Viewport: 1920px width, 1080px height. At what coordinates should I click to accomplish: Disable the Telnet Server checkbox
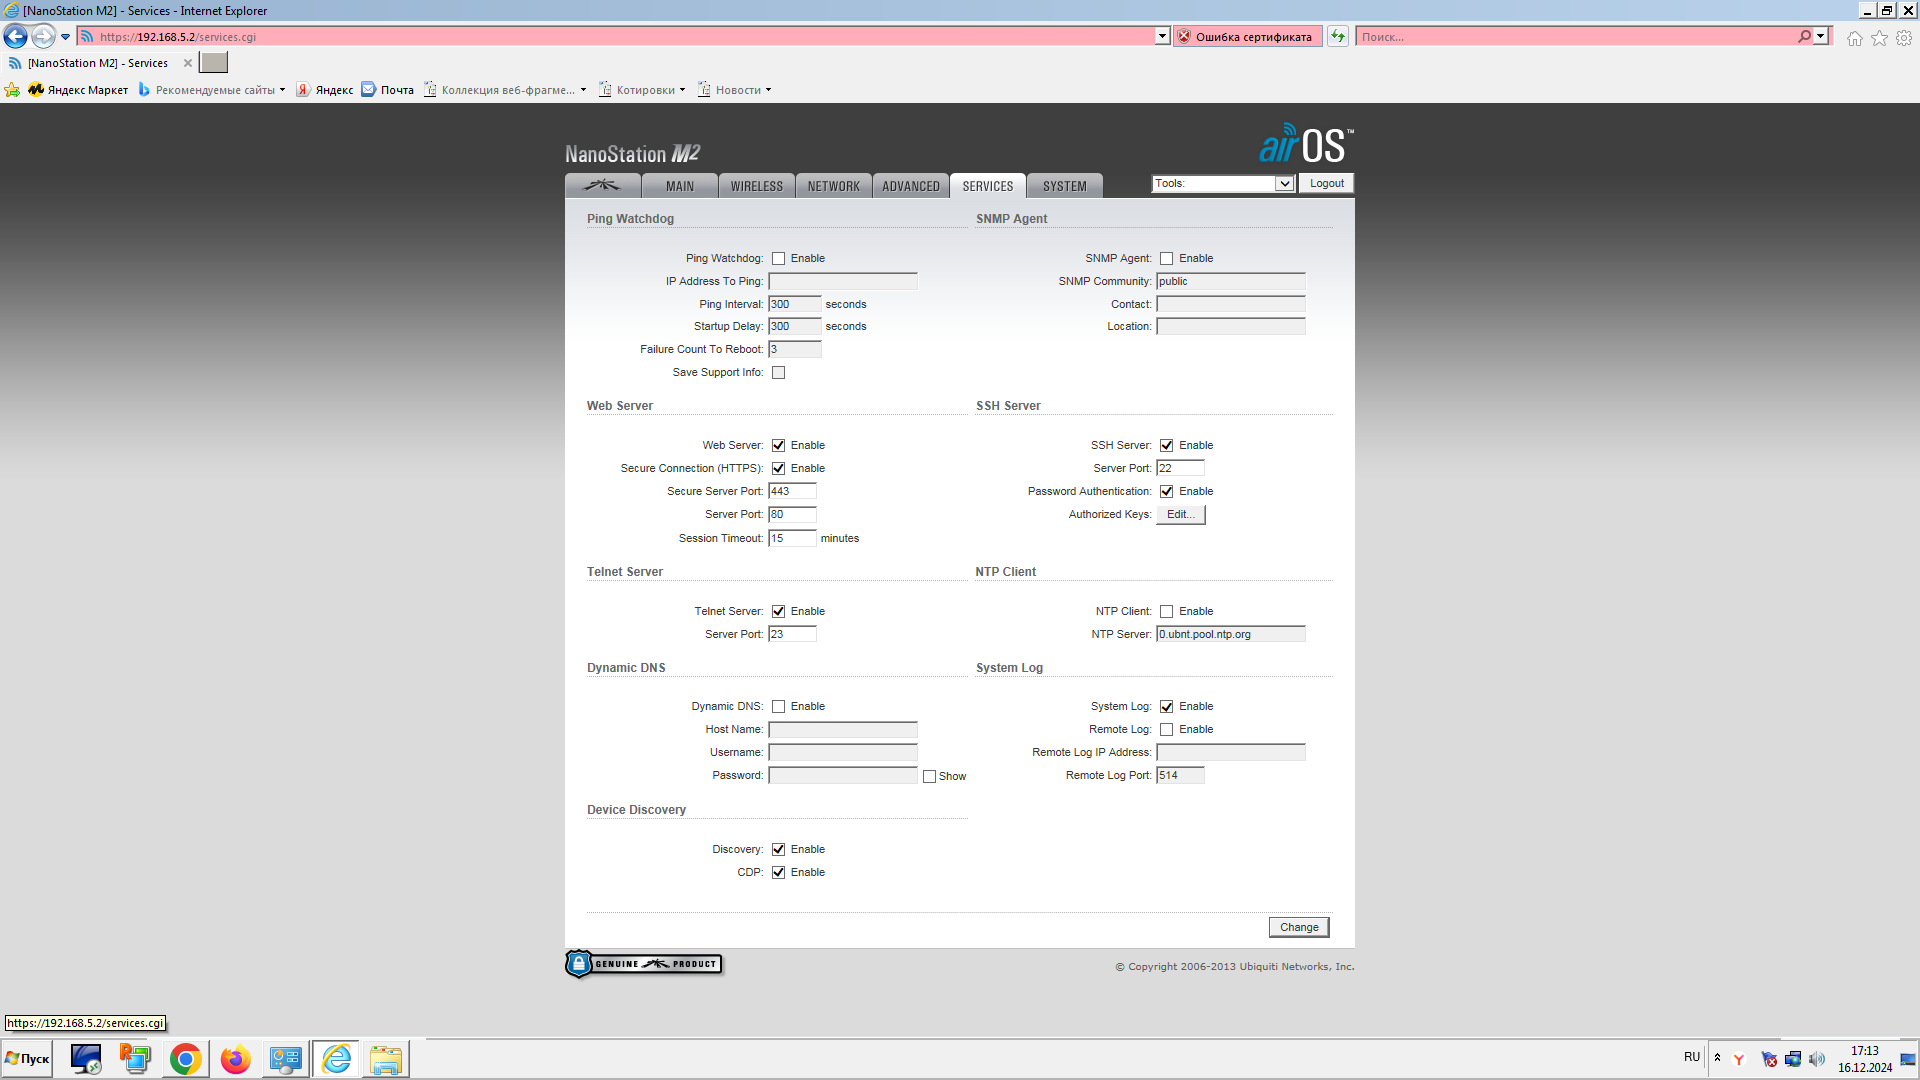pyautogui.click(x=778, y=612)
